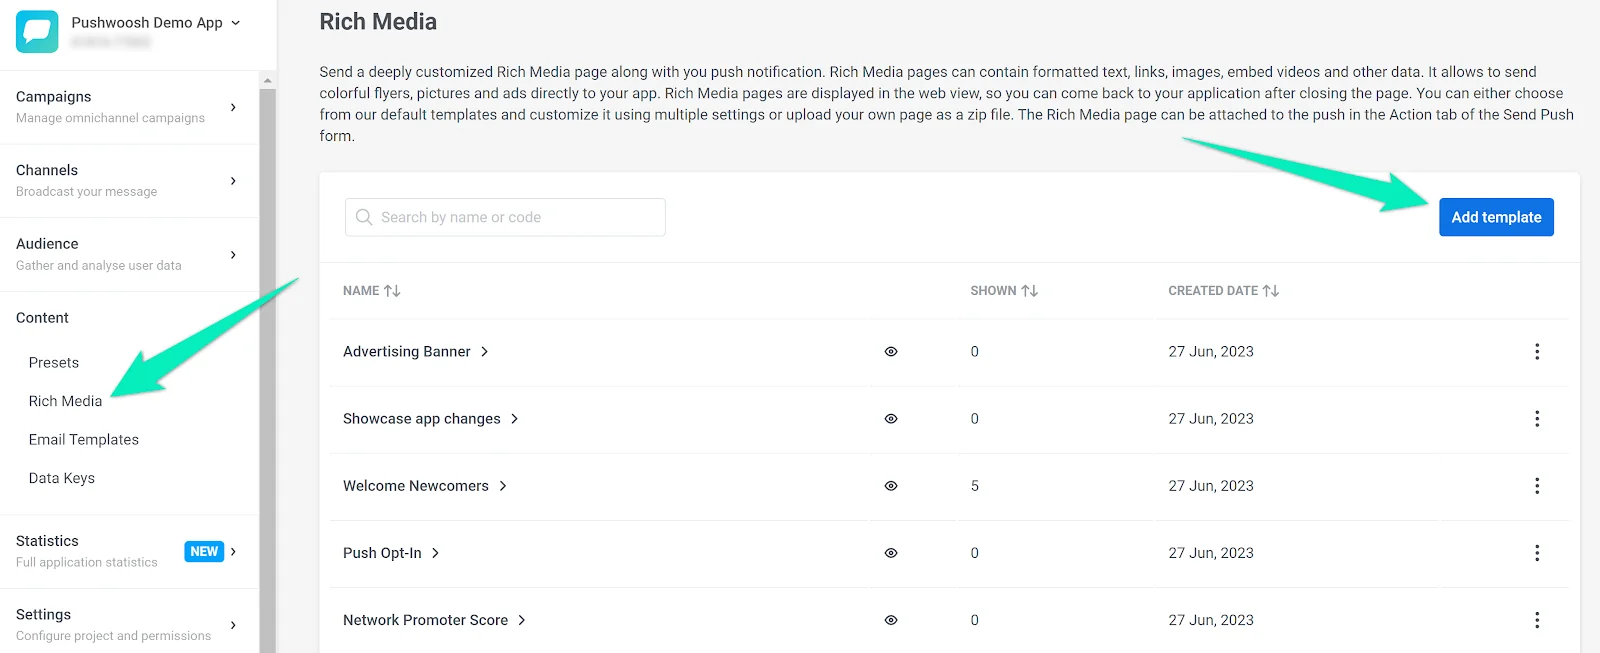Open the Showcase app changes template
1600x653 pixels.
[422, 419]
